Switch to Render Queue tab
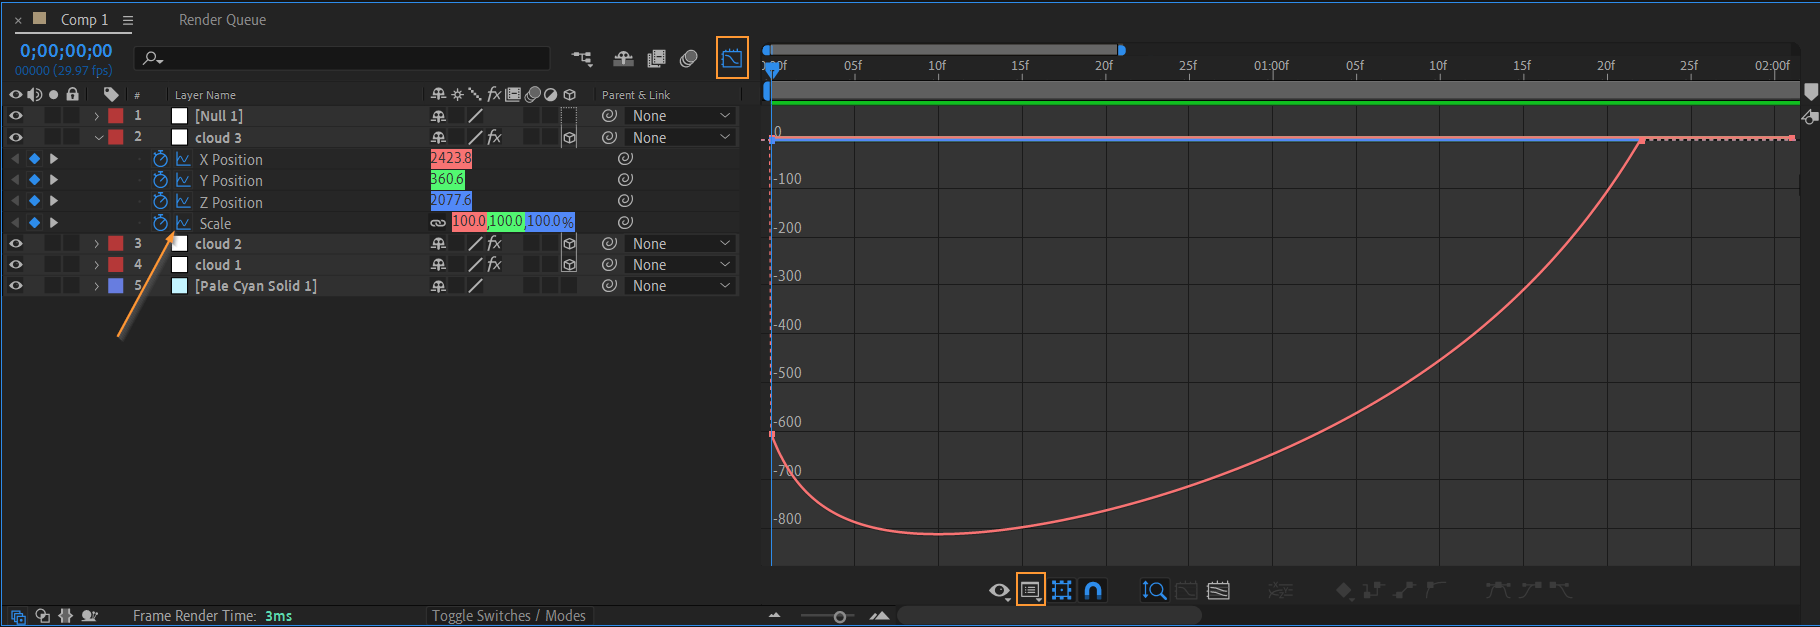 222,20
